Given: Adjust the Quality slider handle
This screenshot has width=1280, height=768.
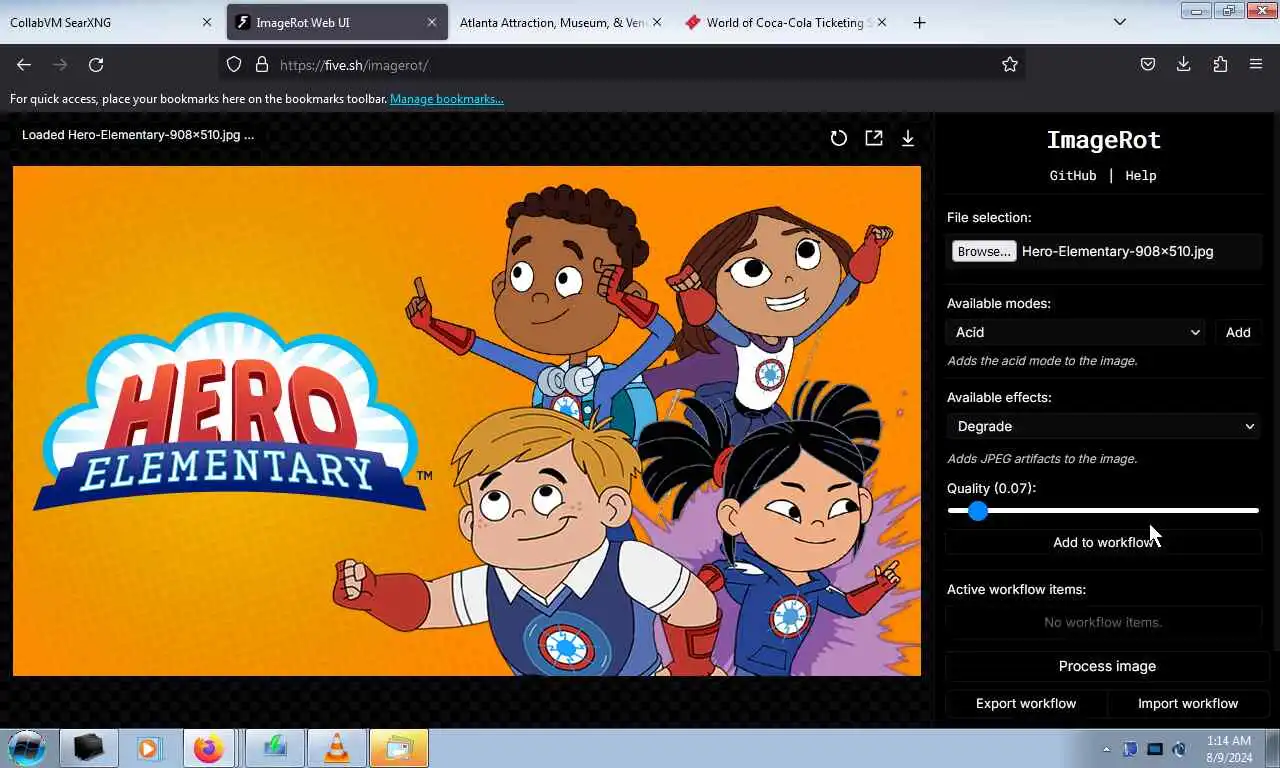Looking at the screenshot, I should click(978, 511).
